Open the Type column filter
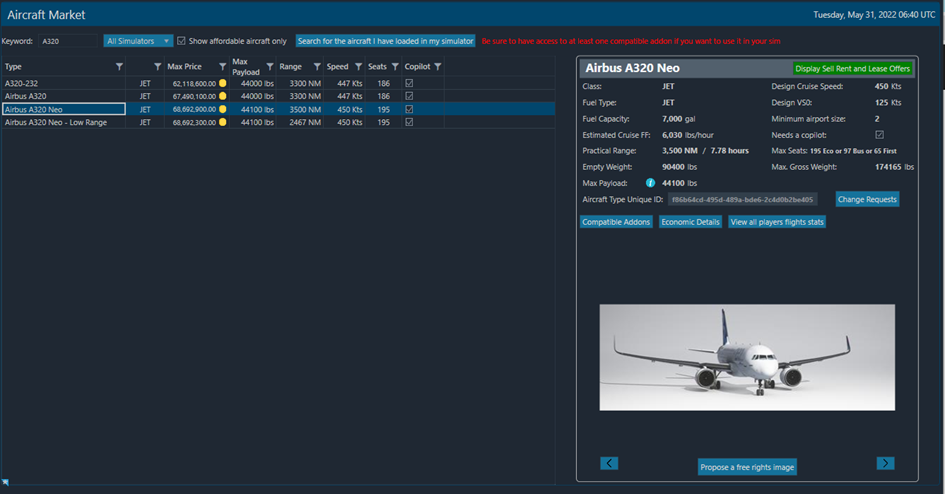This screenshot has width=945, height=494. pos(119,66)
